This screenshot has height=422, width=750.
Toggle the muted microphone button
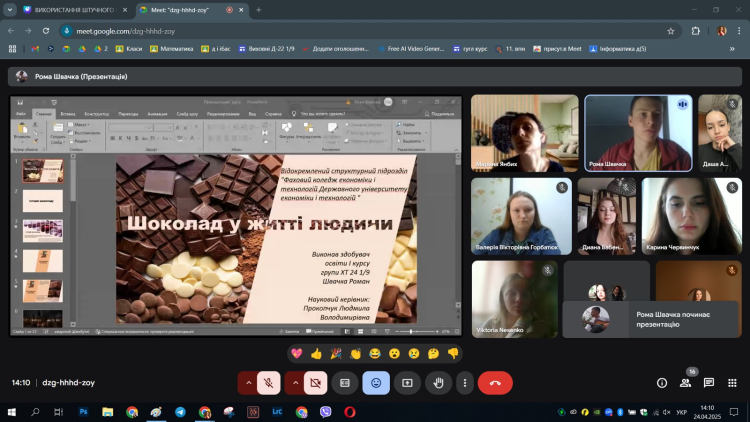tap(268, 382)
